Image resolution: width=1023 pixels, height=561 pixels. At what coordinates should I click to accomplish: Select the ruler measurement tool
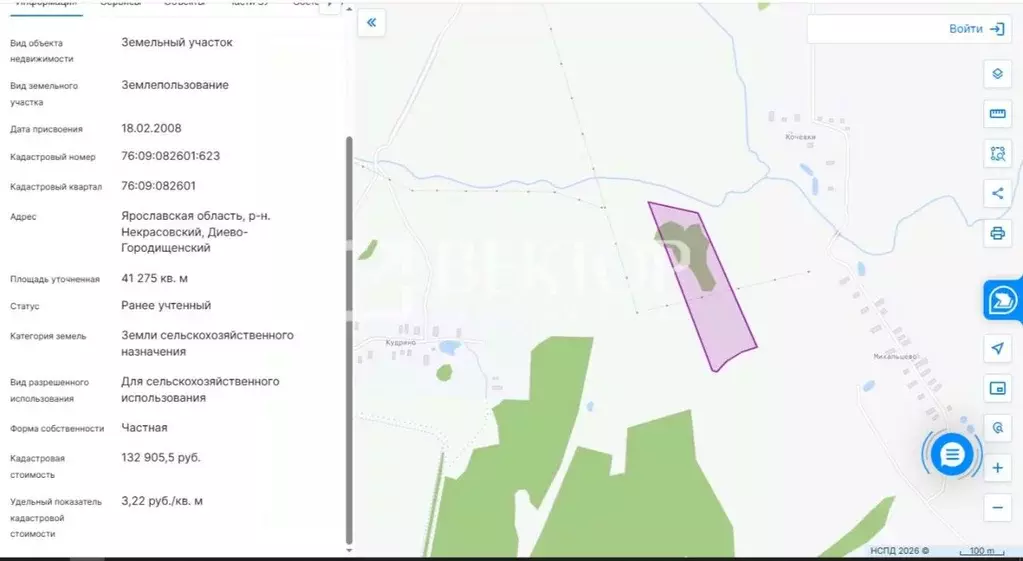pos(997,114)
